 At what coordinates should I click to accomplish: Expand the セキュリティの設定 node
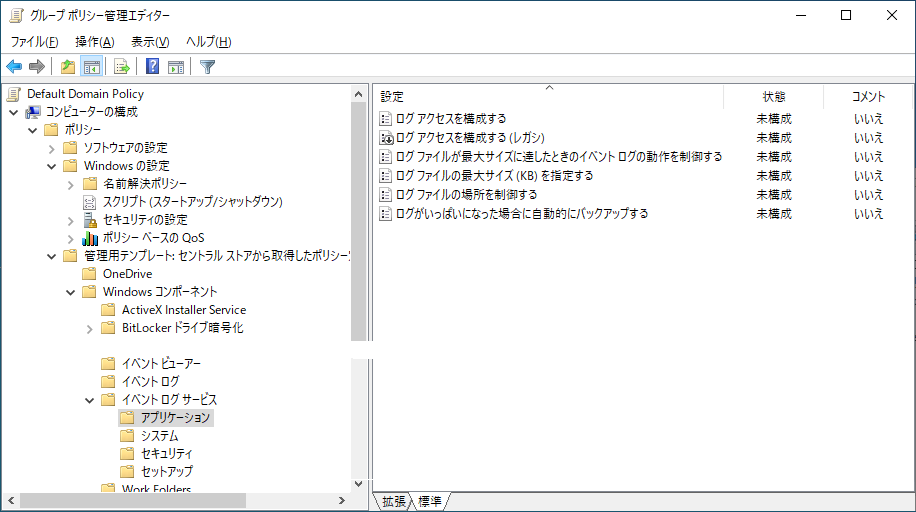(x=70, y=220)
